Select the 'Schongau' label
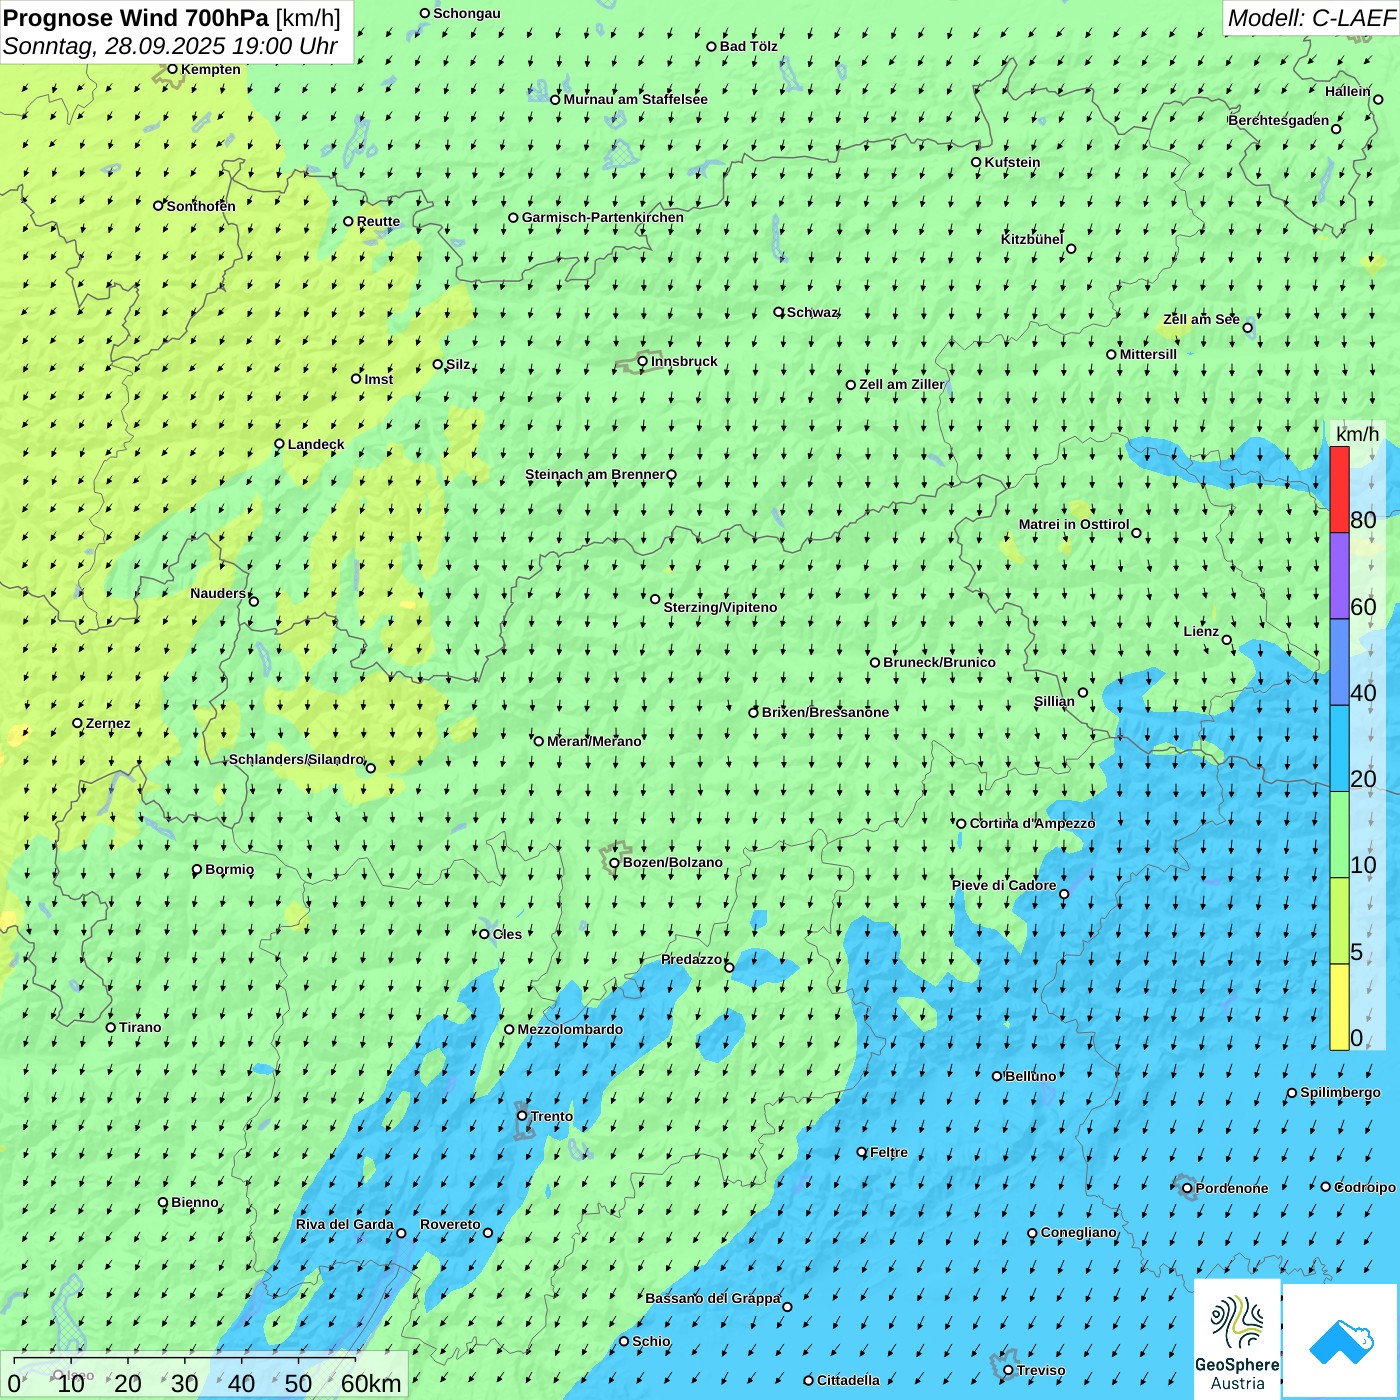1400x1400 pixels. pos(467,13)
